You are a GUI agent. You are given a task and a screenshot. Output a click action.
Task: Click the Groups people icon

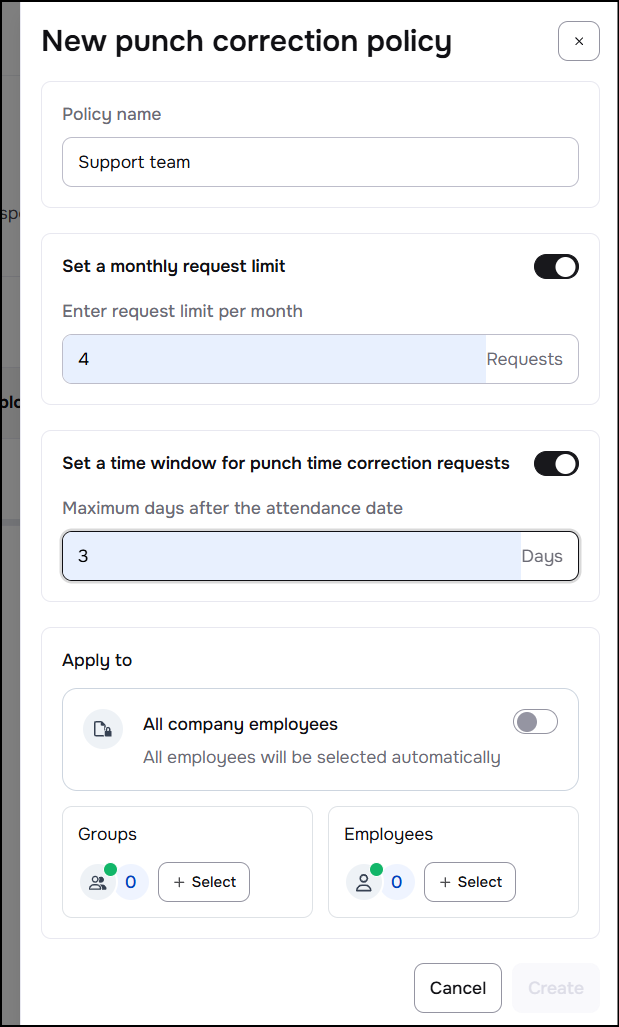(x=97, y=882)
